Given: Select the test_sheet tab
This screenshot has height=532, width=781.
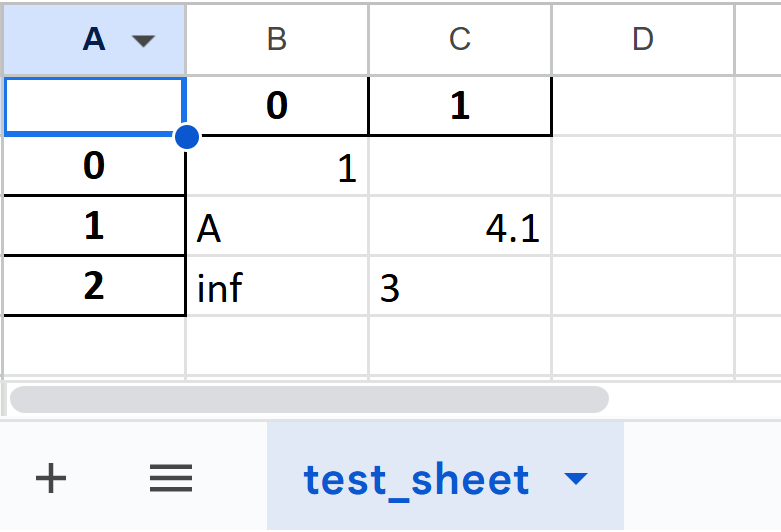Looking at the screenshot, I should 416,479.
